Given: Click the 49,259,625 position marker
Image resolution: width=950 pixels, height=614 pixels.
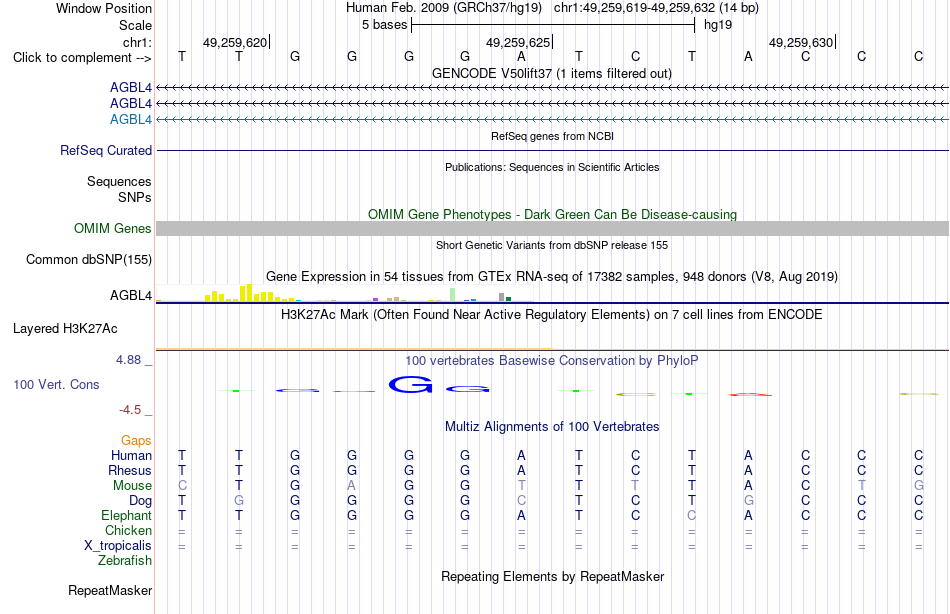Looking at the screenshot, I should [518, 42].
